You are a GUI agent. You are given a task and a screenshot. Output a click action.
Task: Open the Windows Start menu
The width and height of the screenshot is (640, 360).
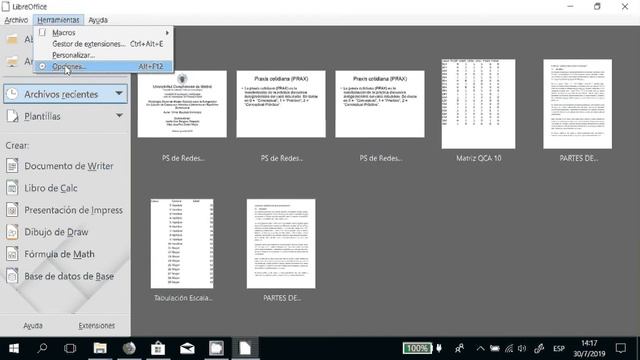point(13,348)
